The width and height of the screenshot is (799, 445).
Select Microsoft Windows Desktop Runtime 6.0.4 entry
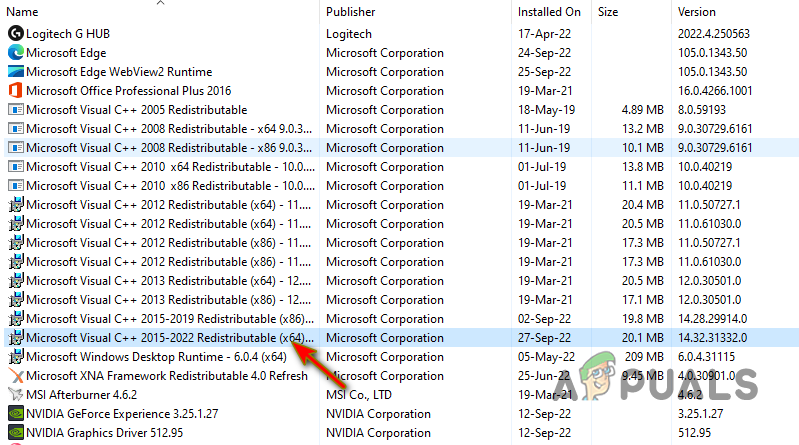pos(156,356)
